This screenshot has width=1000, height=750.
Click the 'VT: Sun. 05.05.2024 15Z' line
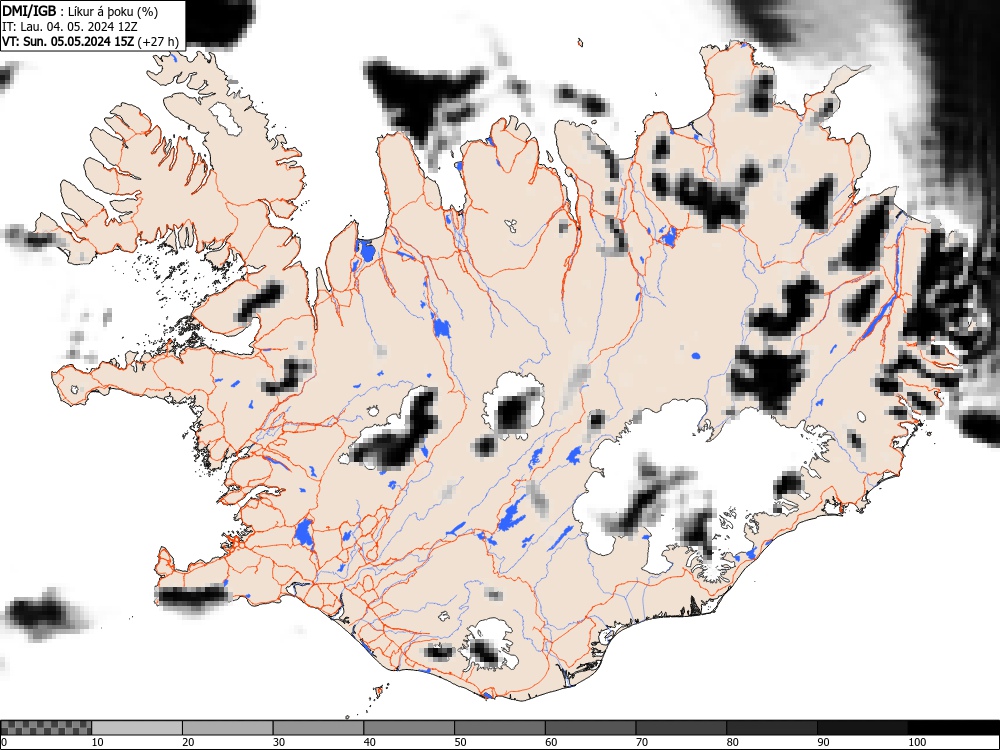pos(68,42)
